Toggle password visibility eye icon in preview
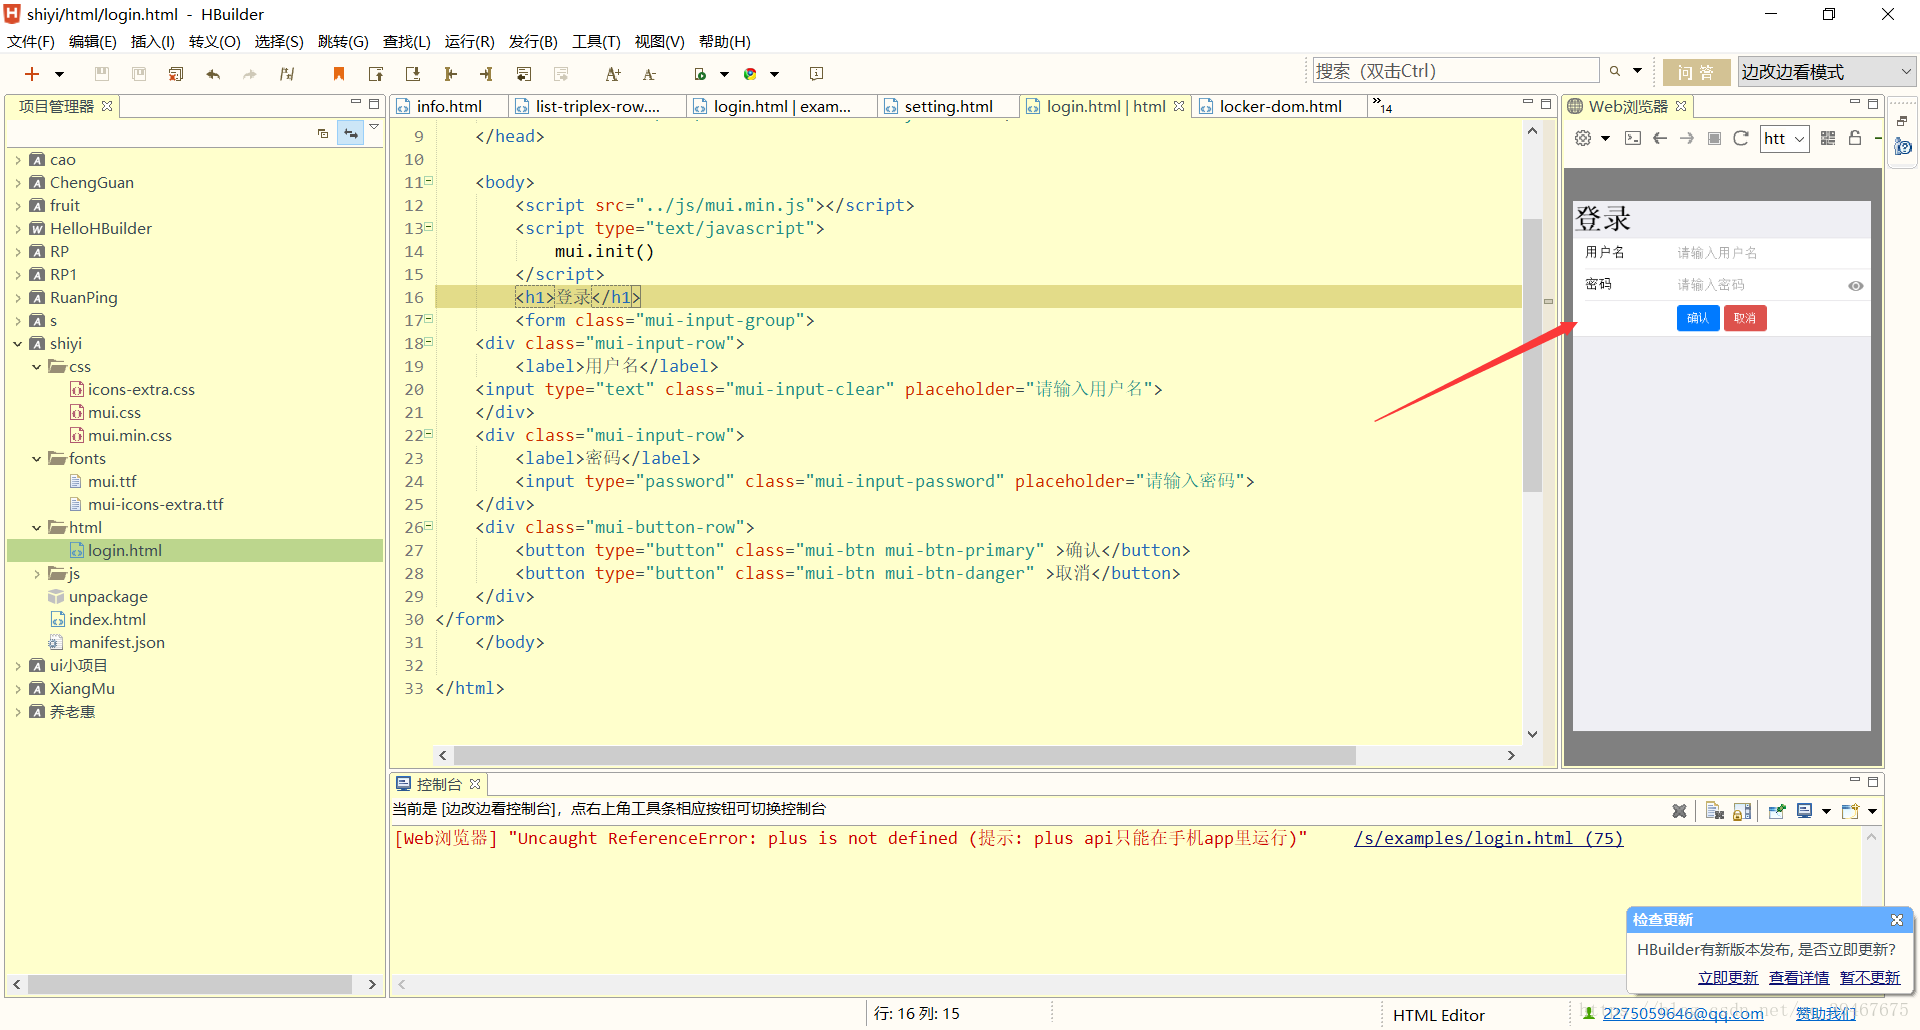Screen dimensions: 1920x1030 tap(1856, 286)
